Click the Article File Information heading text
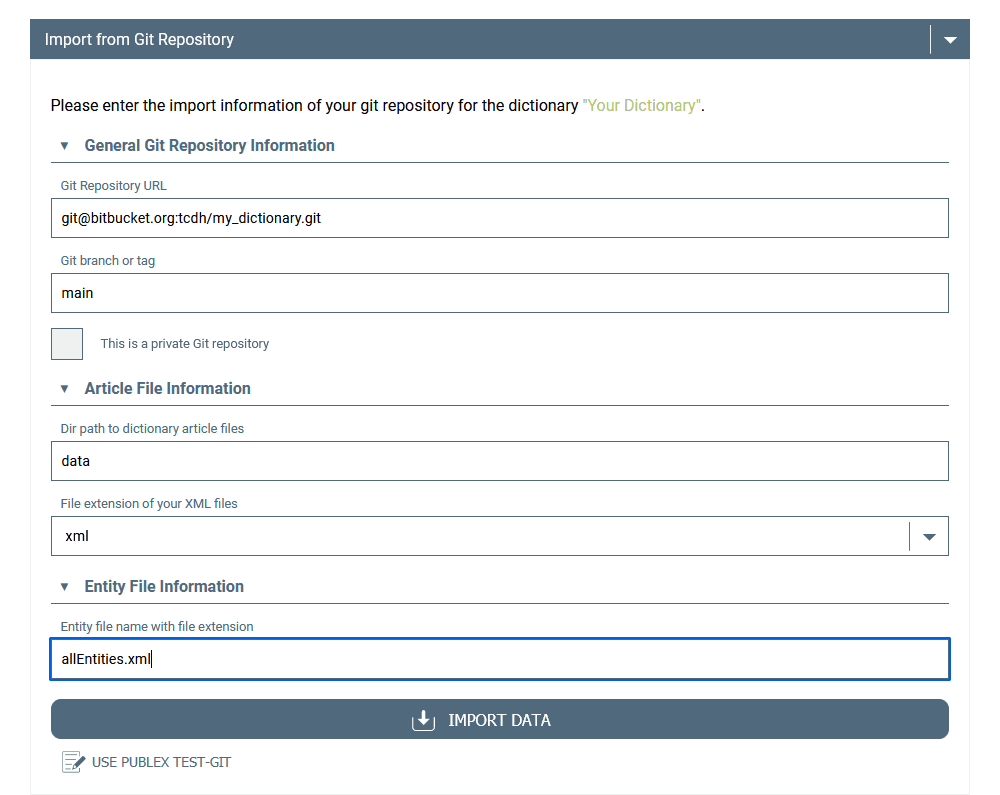The width and height of the screenshot is (1000, 795). (168, 389)
